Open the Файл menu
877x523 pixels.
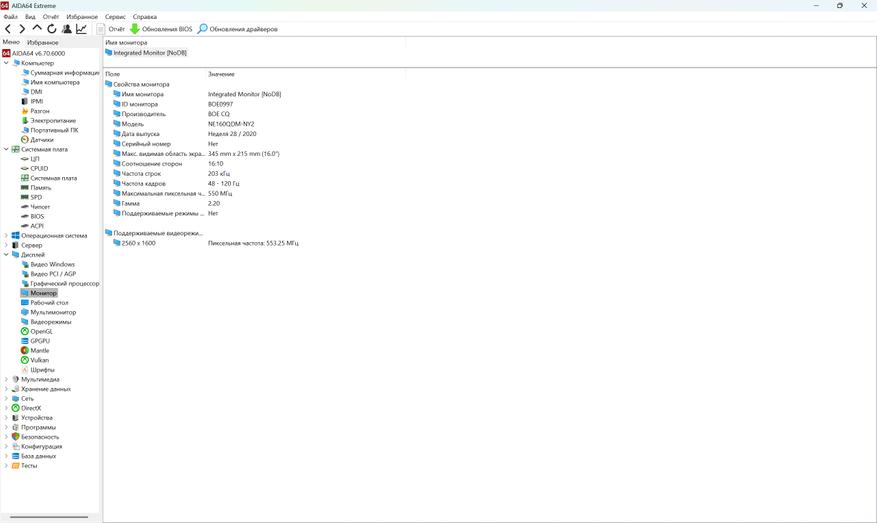coord(11,17)
